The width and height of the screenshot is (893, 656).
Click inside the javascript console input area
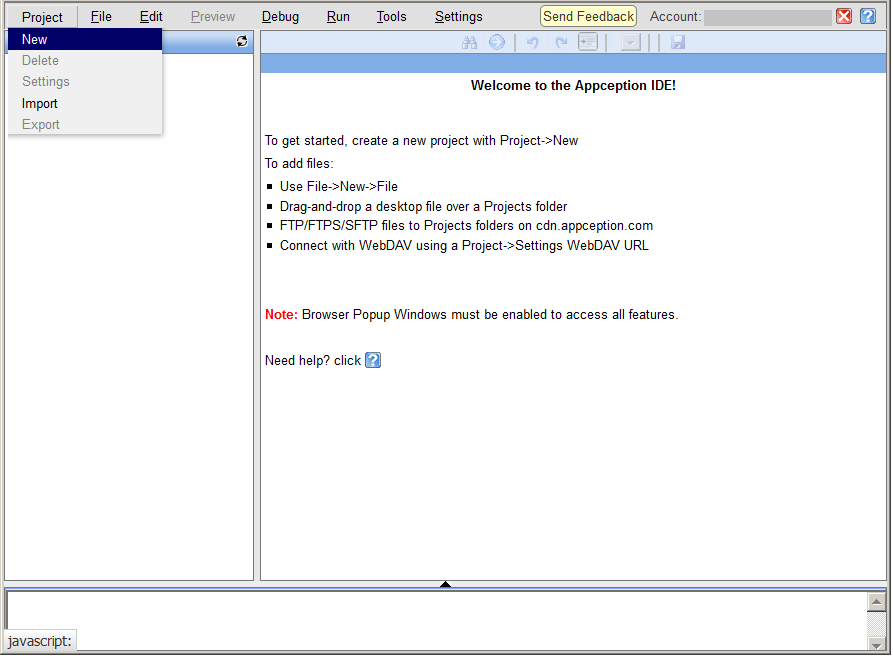tap(436, 621)
